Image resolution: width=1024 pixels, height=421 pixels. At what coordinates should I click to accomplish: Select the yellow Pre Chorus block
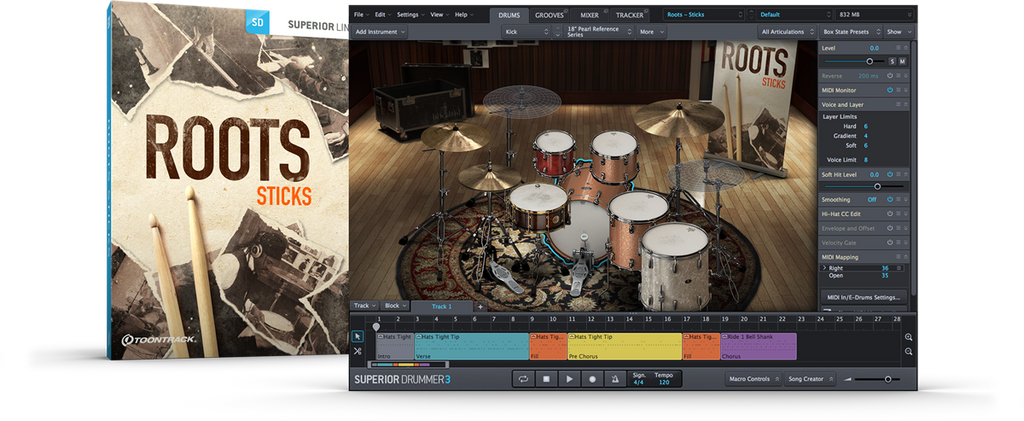coord(624,346)
